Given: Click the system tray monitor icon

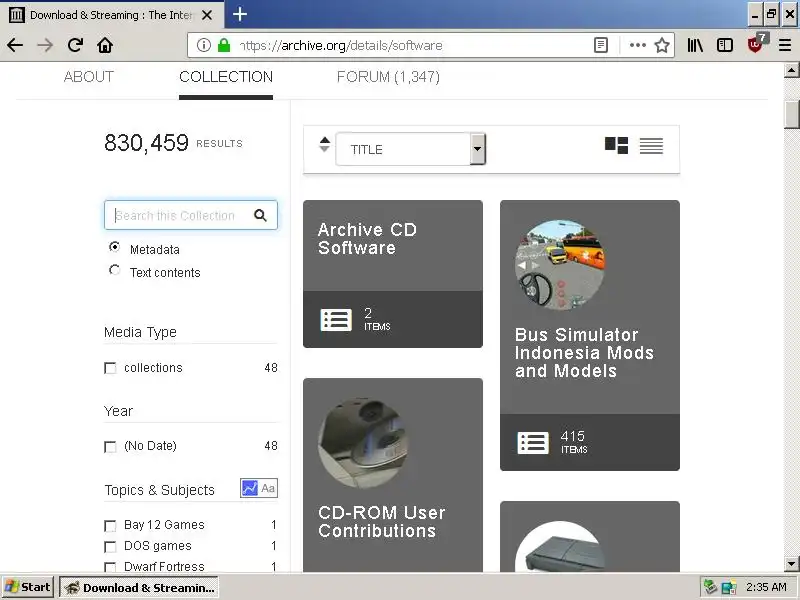Looking at the screenshot, I should click(729, 588).
